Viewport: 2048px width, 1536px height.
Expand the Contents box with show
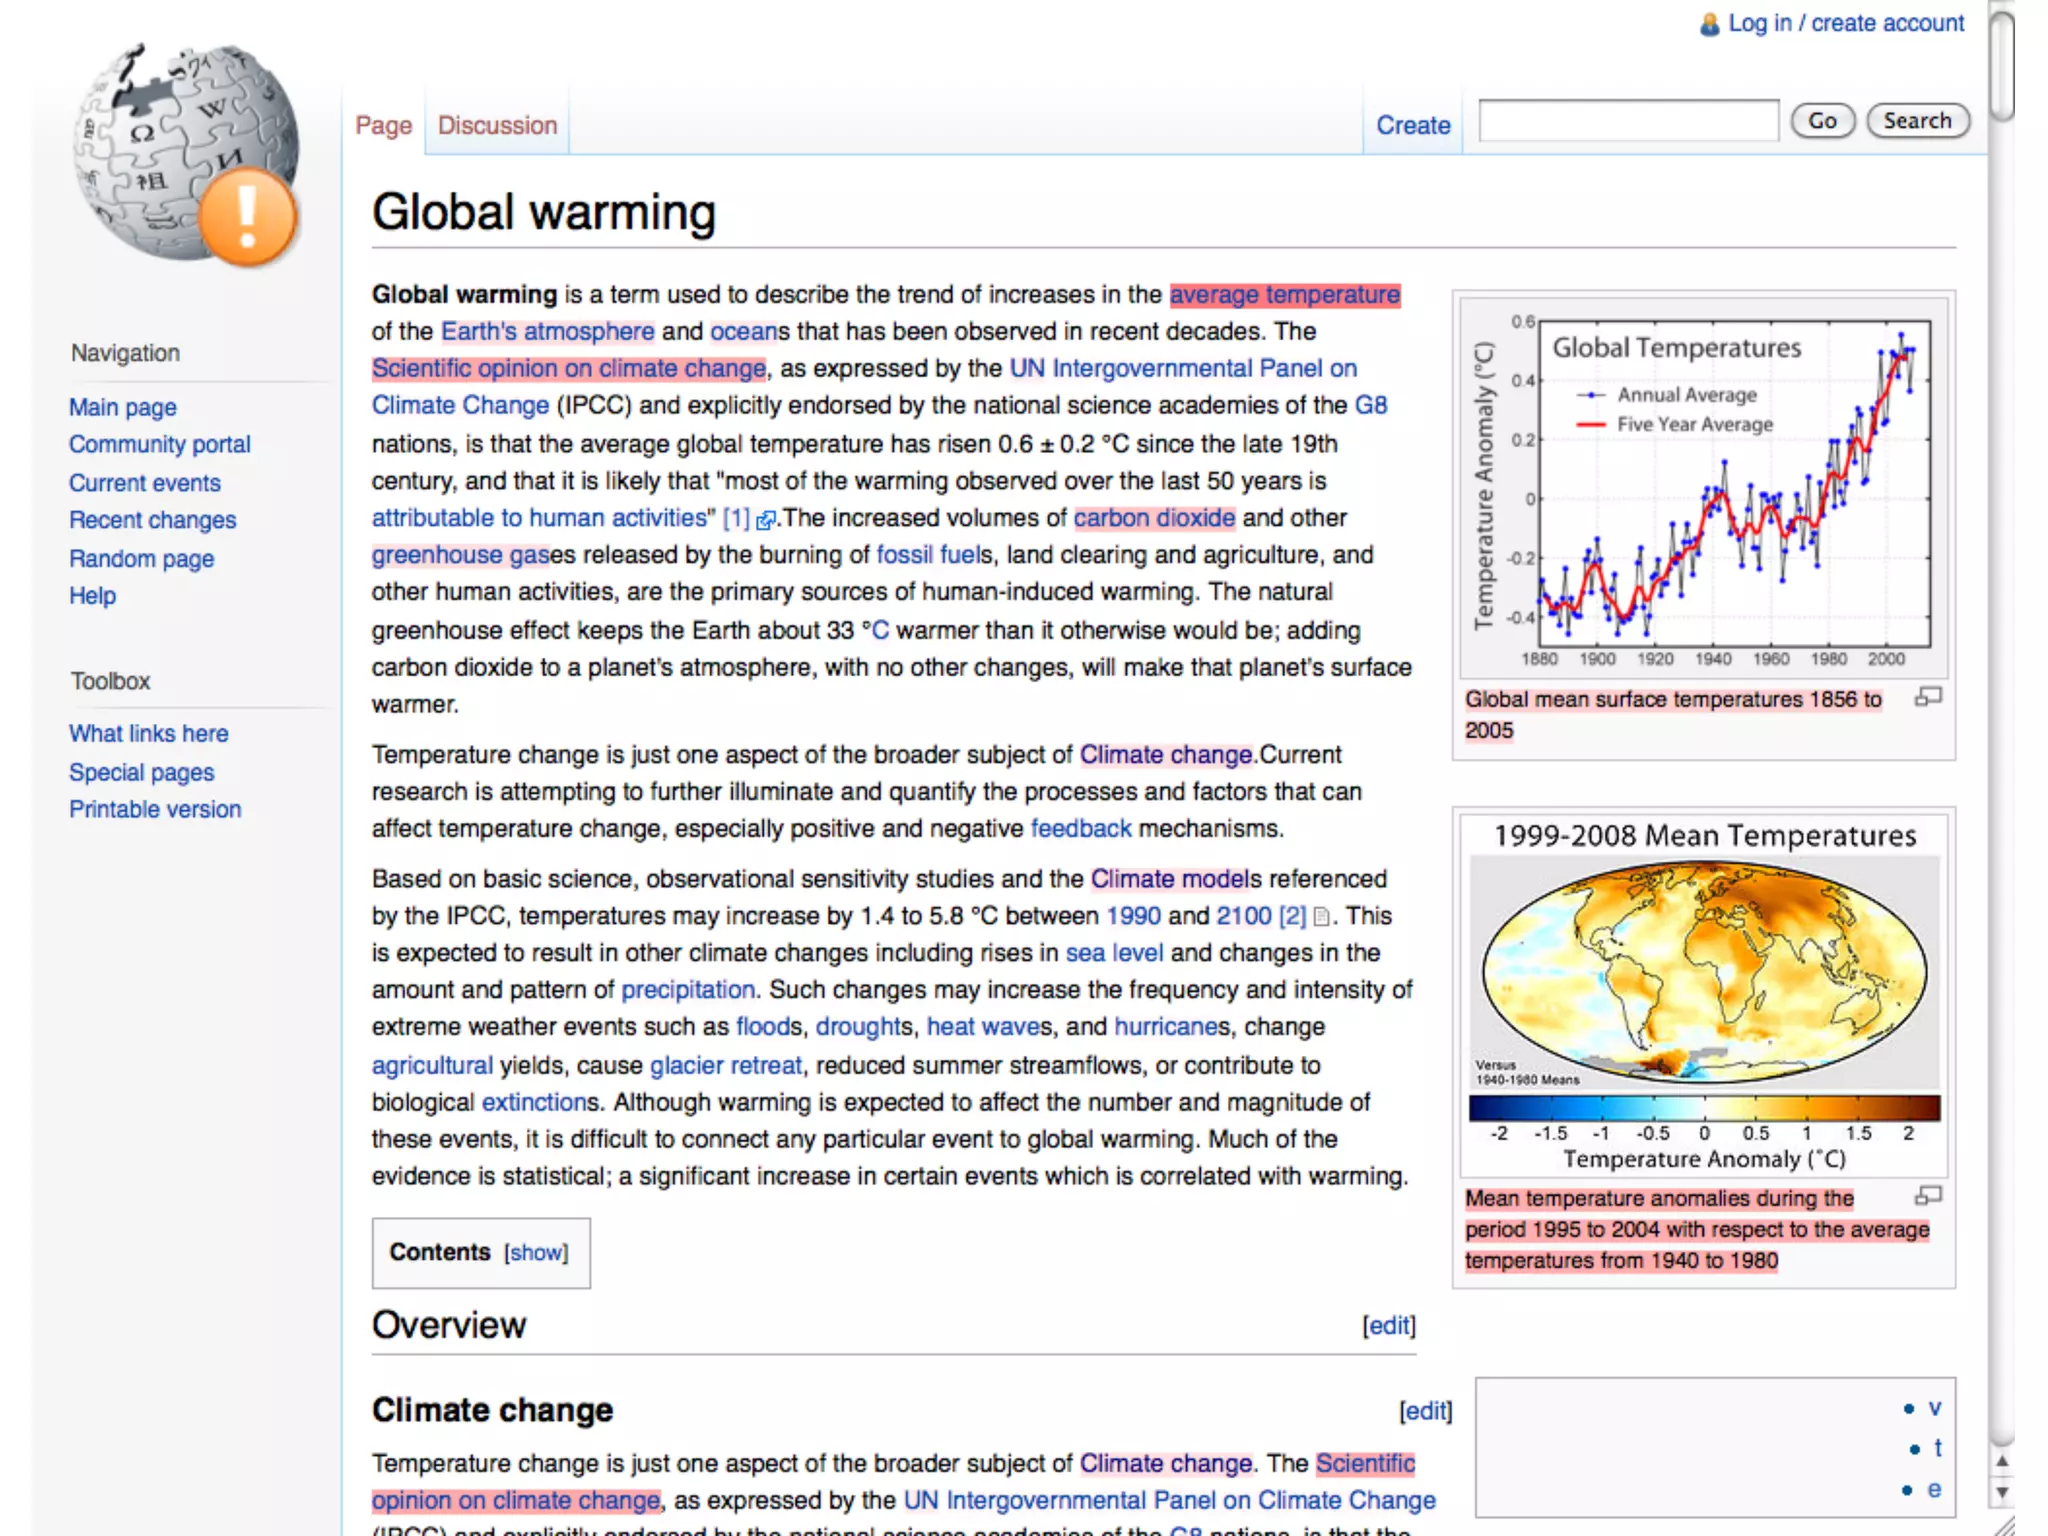[x=536, y=1253]
